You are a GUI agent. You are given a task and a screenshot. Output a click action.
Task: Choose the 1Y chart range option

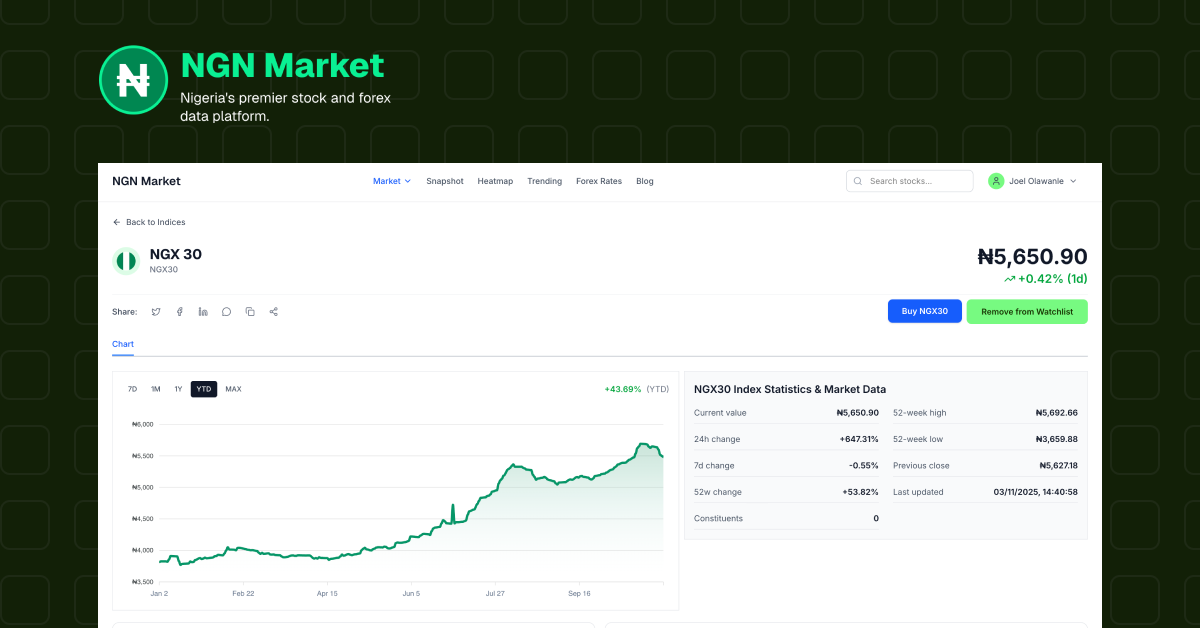point(178,389)
